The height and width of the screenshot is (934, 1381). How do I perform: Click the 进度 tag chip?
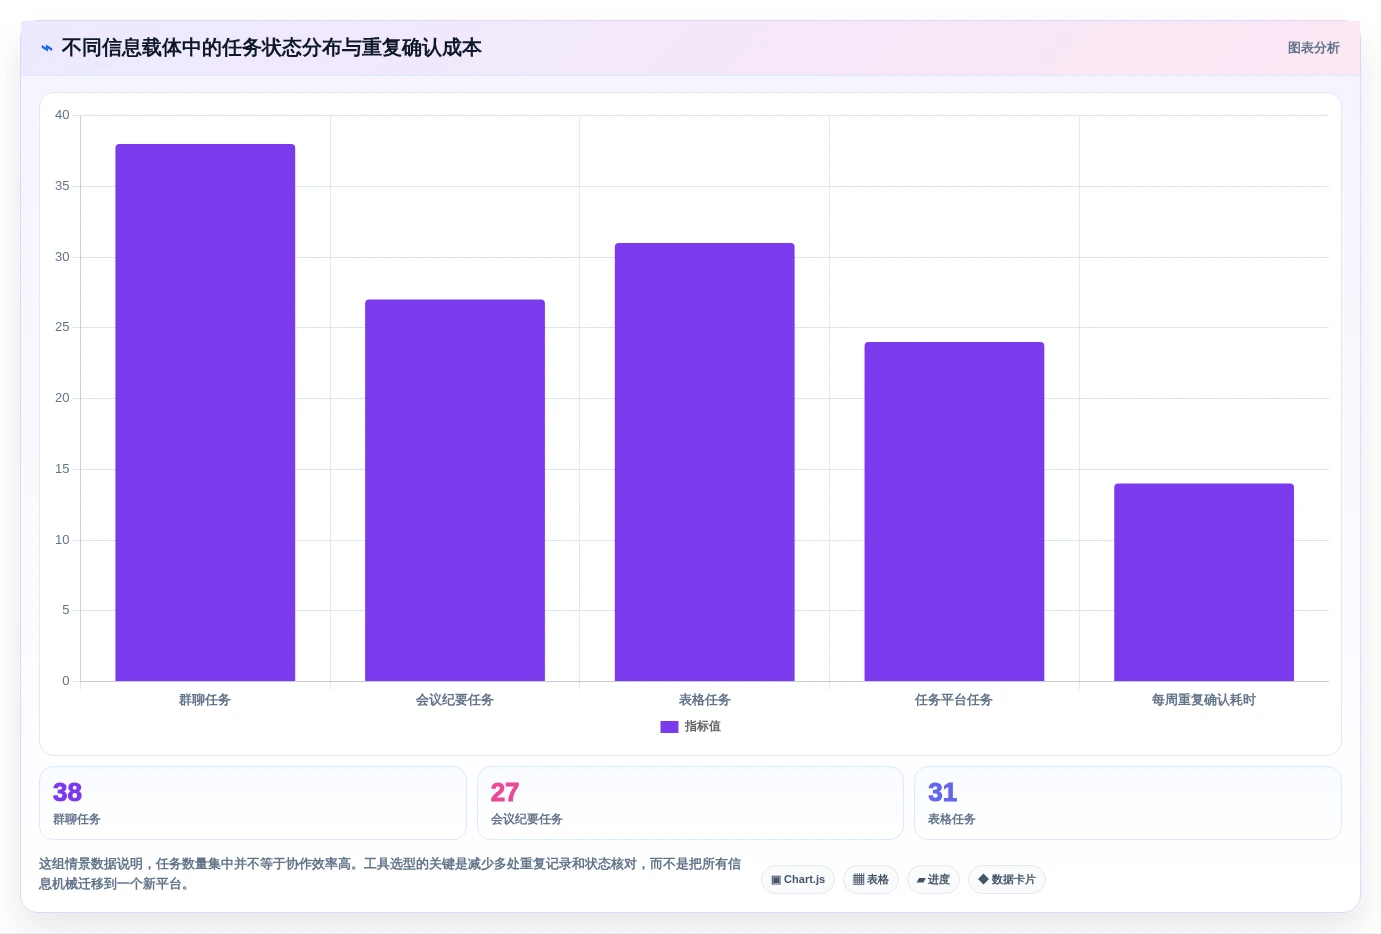pyautogui.click(x=933, y=880)
